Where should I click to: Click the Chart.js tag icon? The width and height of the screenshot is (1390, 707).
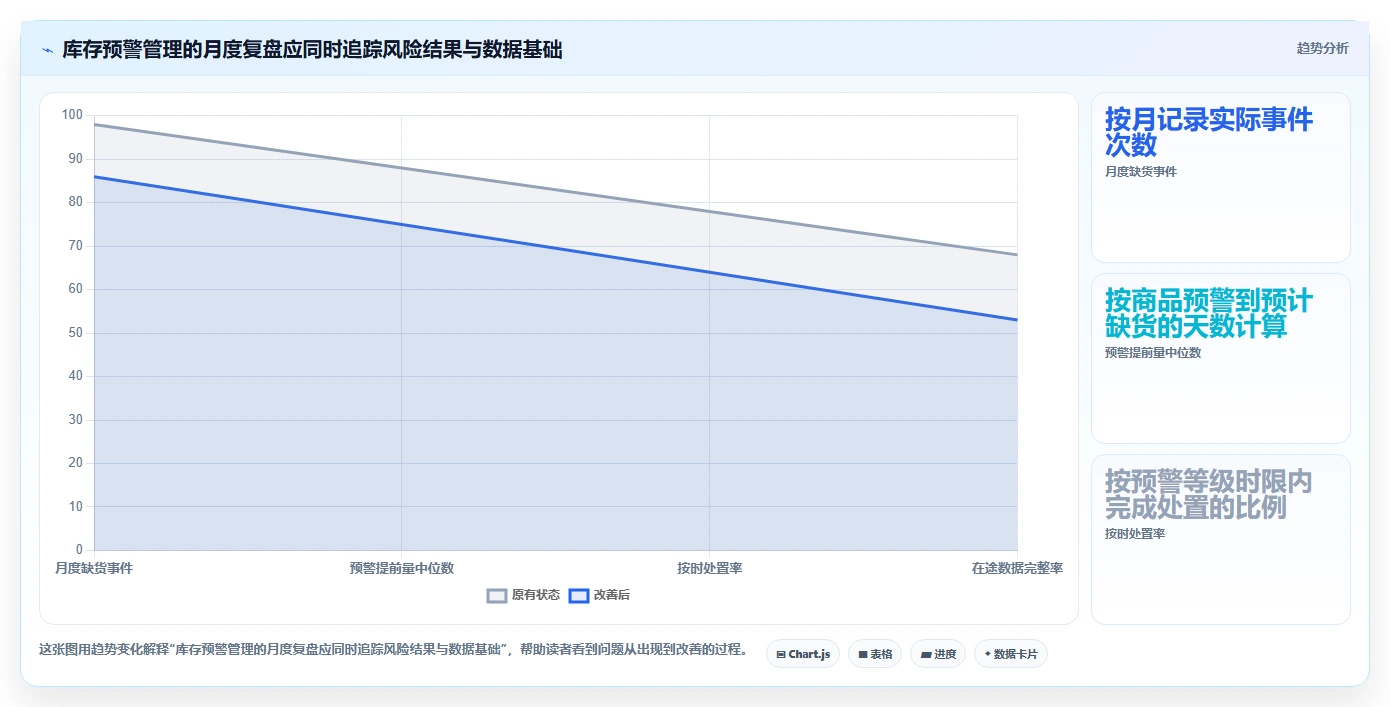781,655
